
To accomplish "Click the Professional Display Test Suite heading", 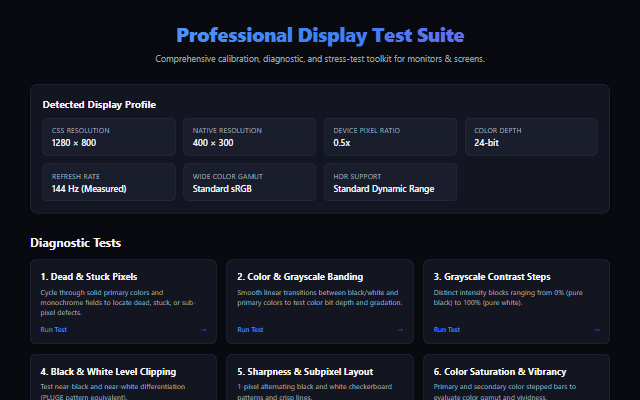I will tap(320, 35).
